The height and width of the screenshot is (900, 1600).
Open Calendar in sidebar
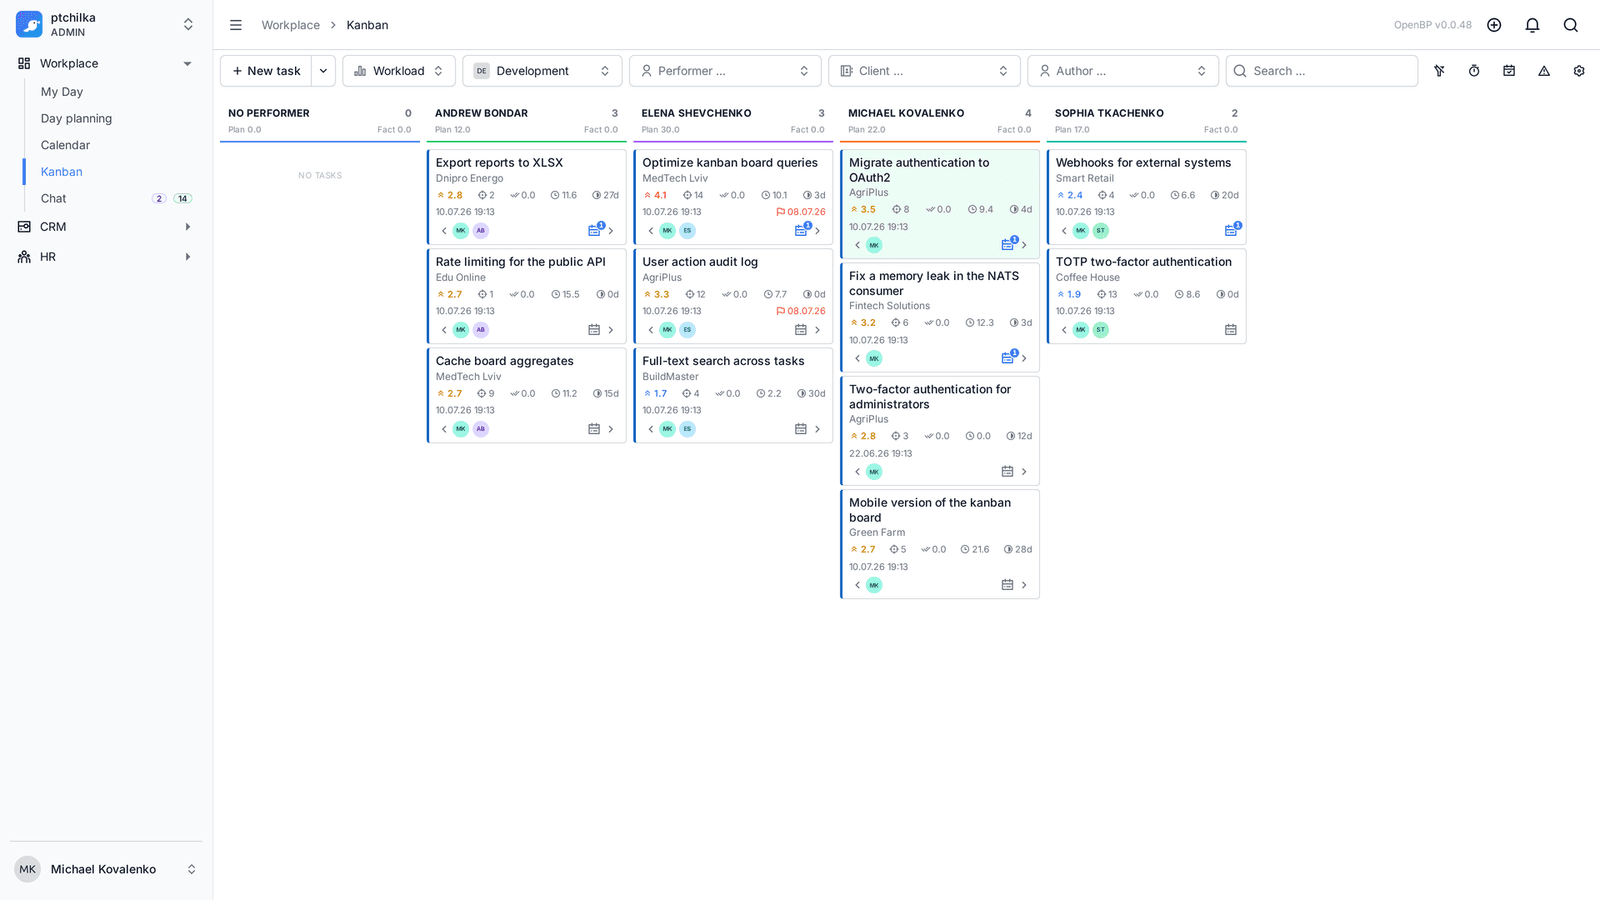65,145
